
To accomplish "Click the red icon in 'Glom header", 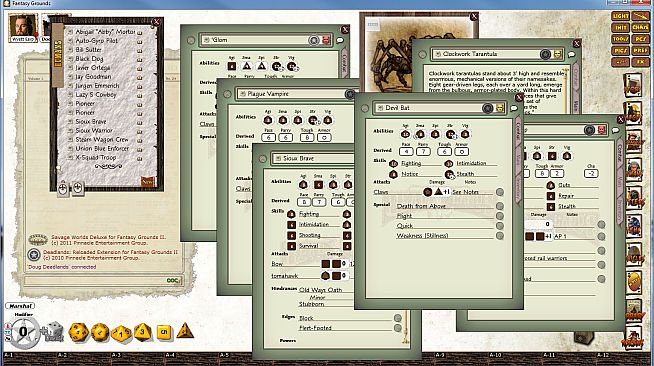I will (326, 40).
